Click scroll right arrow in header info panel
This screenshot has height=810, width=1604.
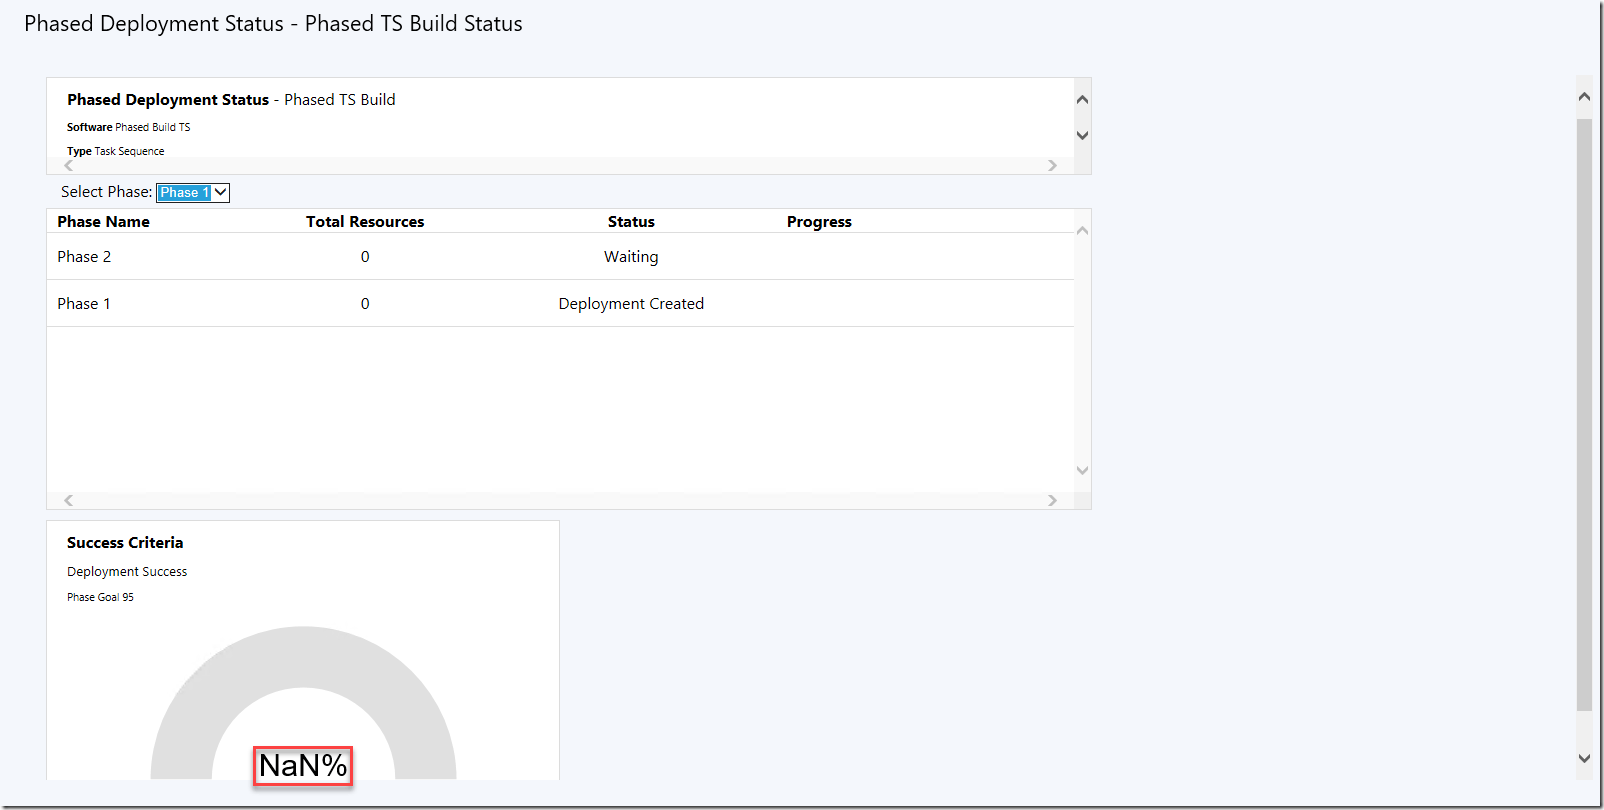tap(1052, 166)
